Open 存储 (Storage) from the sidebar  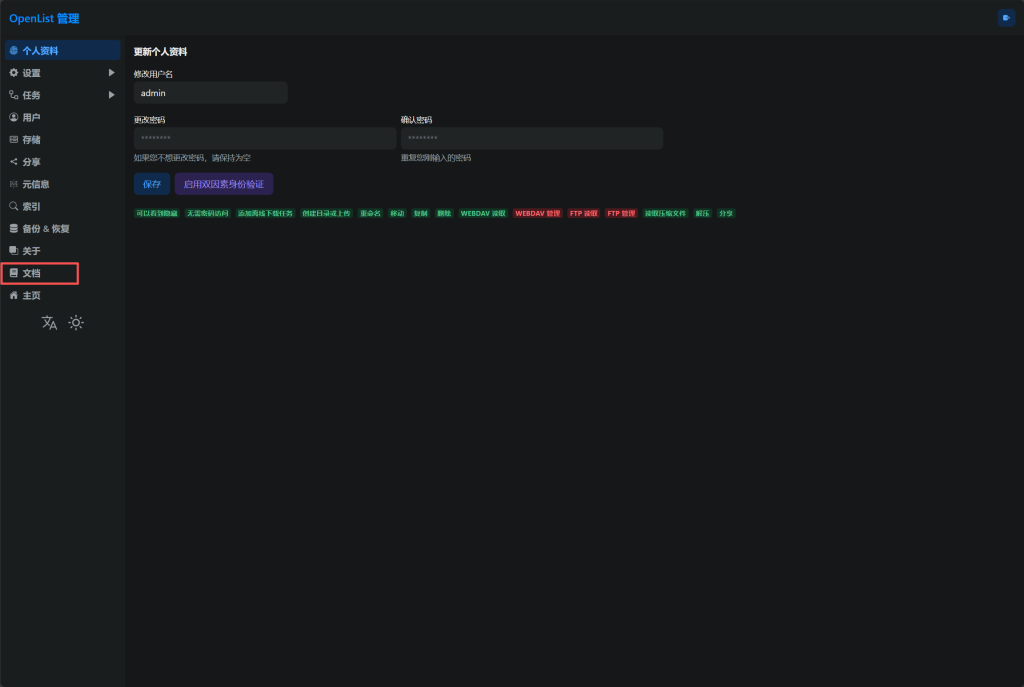(x=32, y=140)
